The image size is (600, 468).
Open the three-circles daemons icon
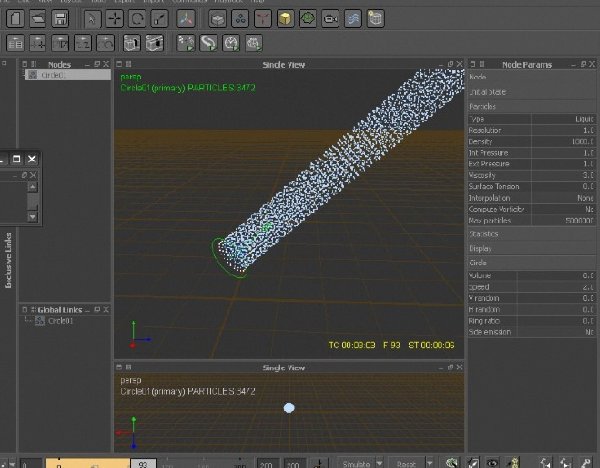click(x=240, y=18)
